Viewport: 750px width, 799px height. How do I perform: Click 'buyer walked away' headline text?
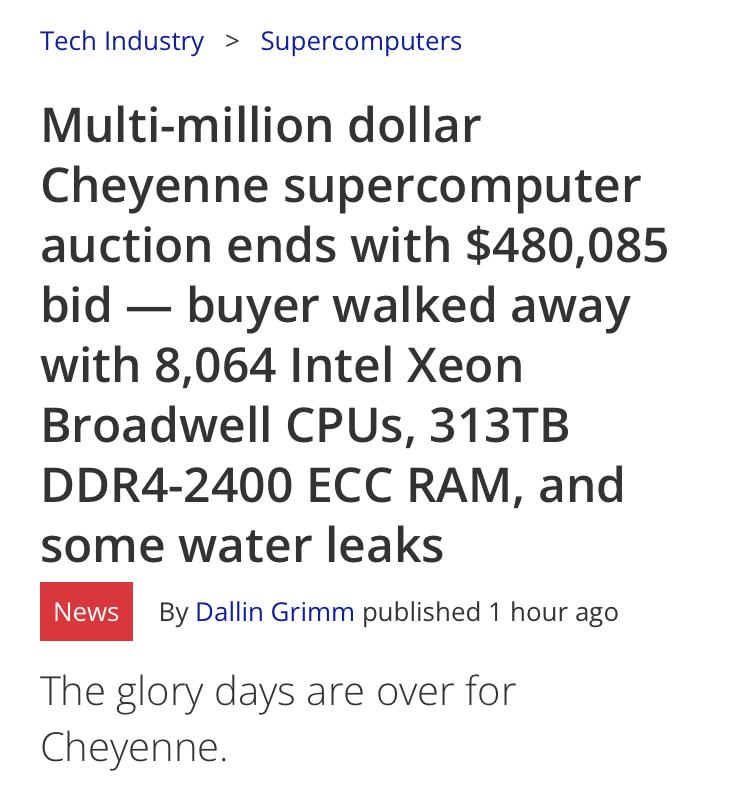(x=409, y=306)
